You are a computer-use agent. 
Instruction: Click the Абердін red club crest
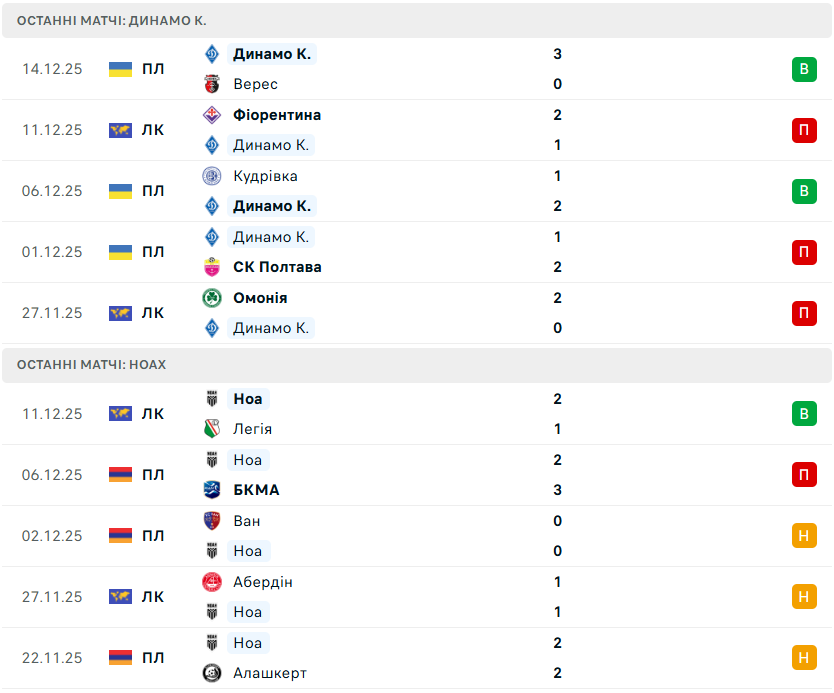pos(211,582)
